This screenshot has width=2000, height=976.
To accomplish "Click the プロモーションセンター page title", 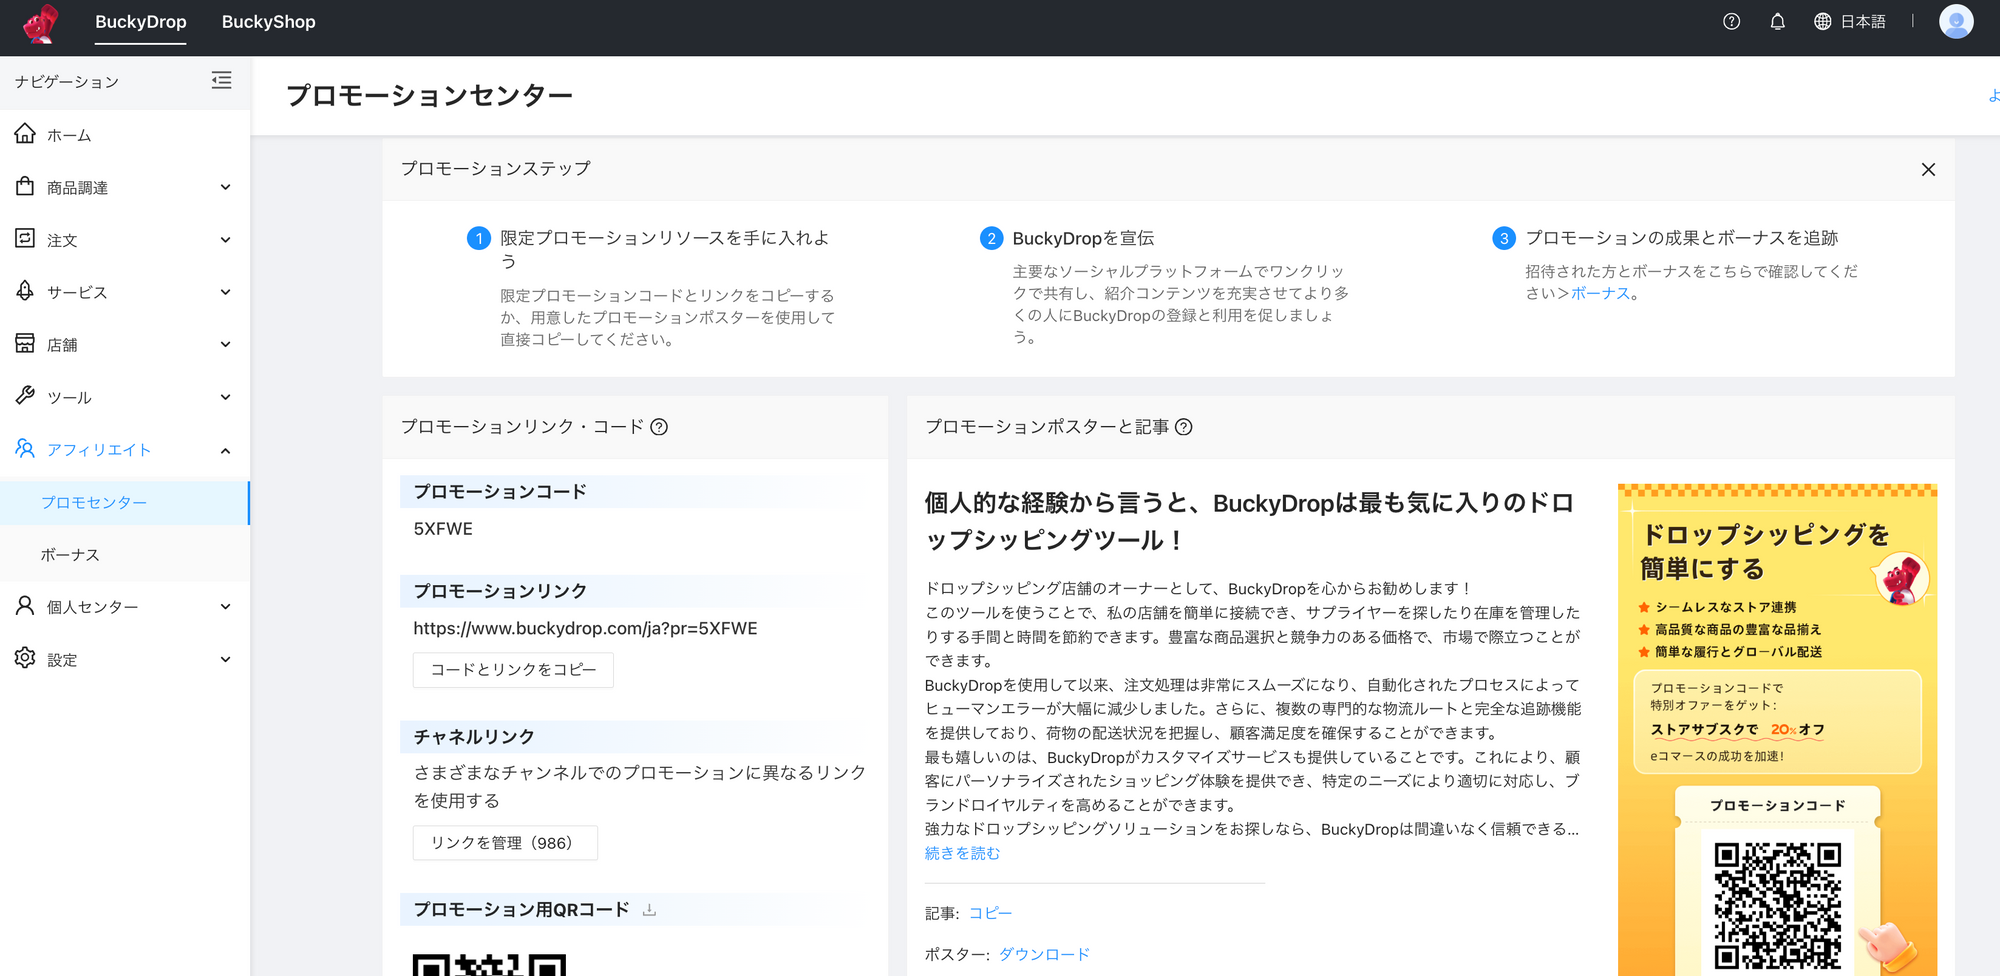I will [429, 96].
